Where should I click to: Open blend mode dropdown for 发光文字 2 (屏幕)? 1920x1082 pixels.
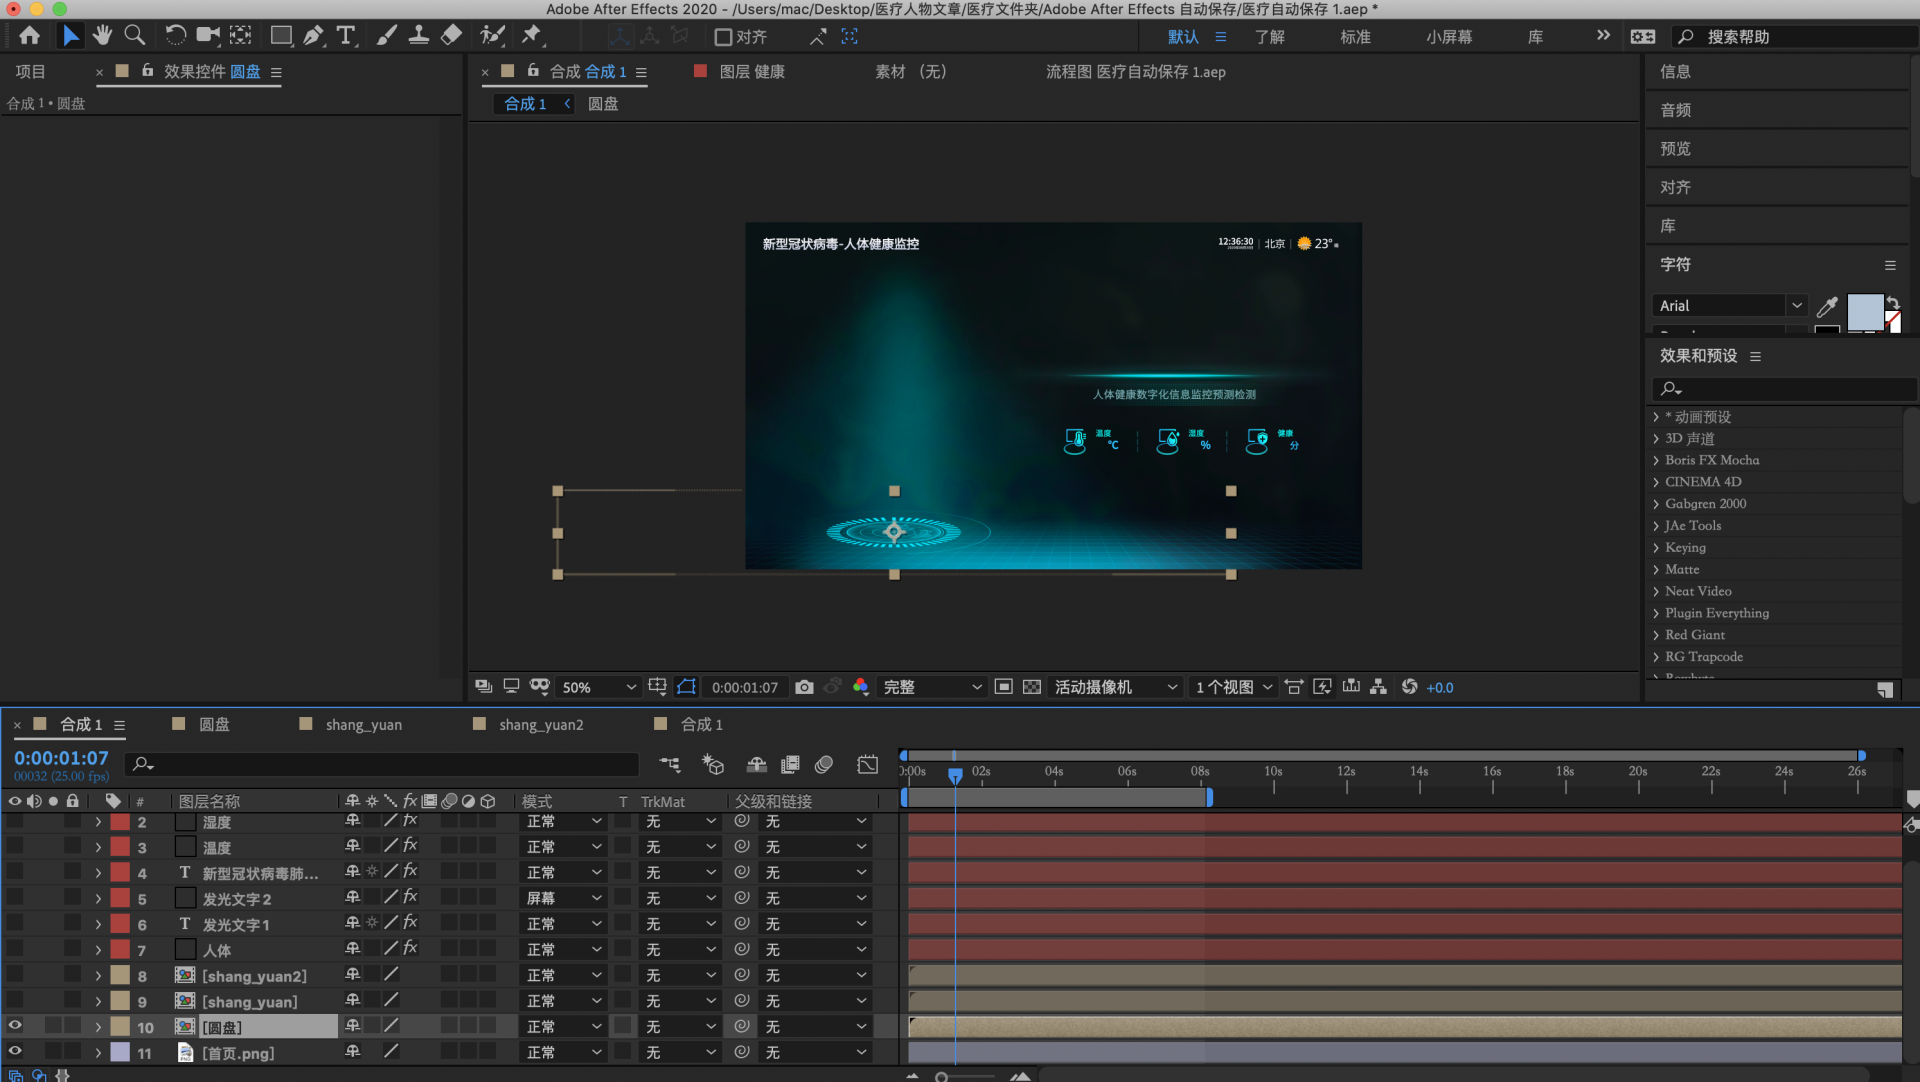[x=563, y=898]
